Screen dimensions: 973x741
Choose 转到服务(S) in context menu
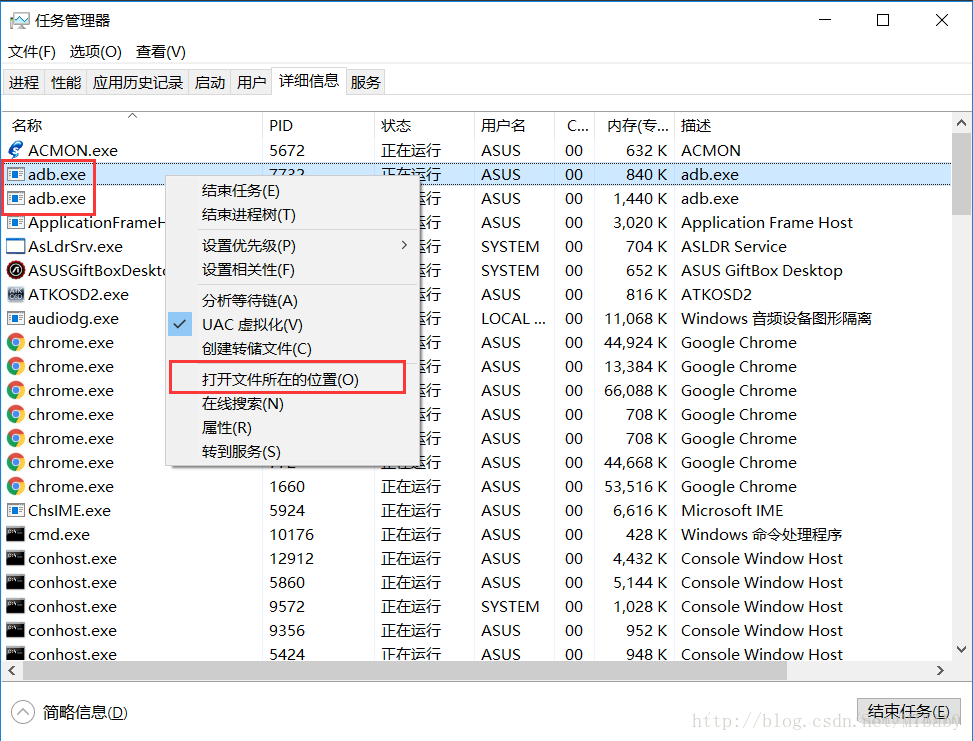point(292,452)
